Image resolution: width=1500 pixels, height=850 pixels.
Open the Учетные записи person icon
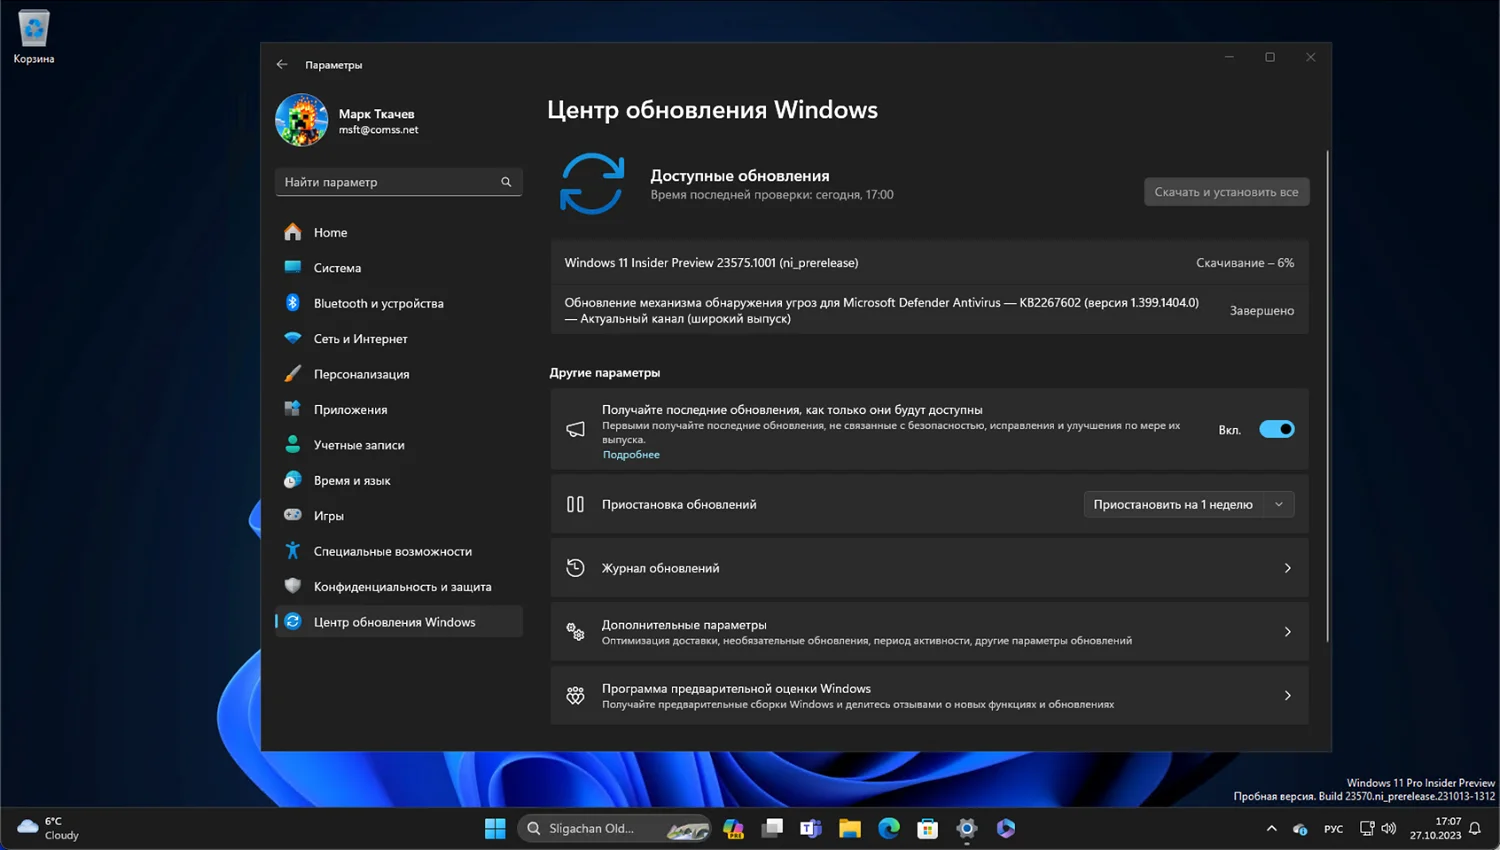292,444
